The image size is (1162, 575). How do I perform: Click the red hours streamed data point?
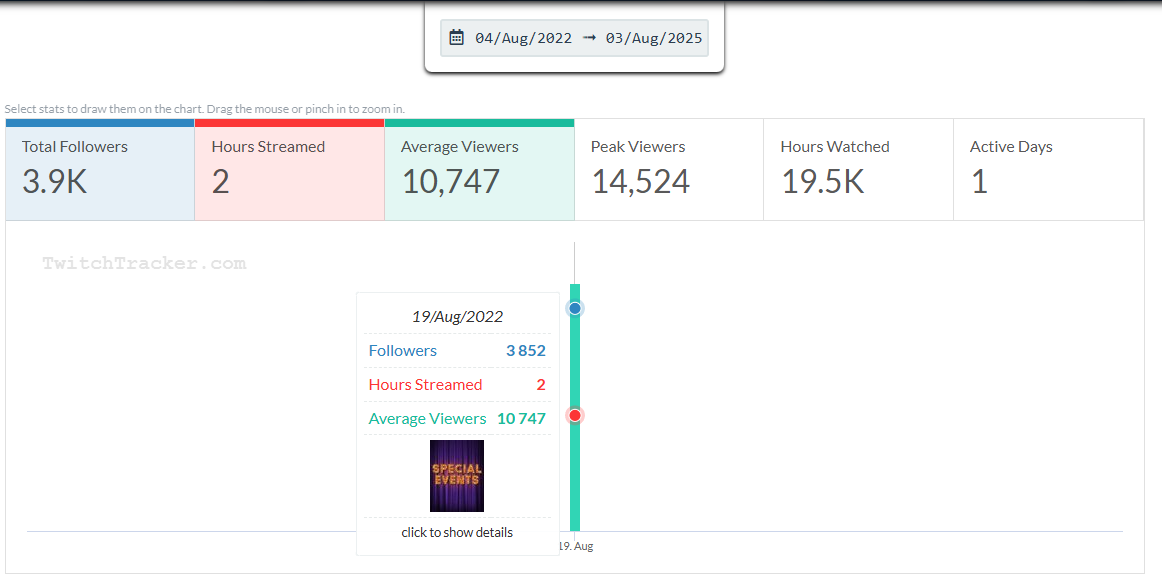tap(574, 415)
